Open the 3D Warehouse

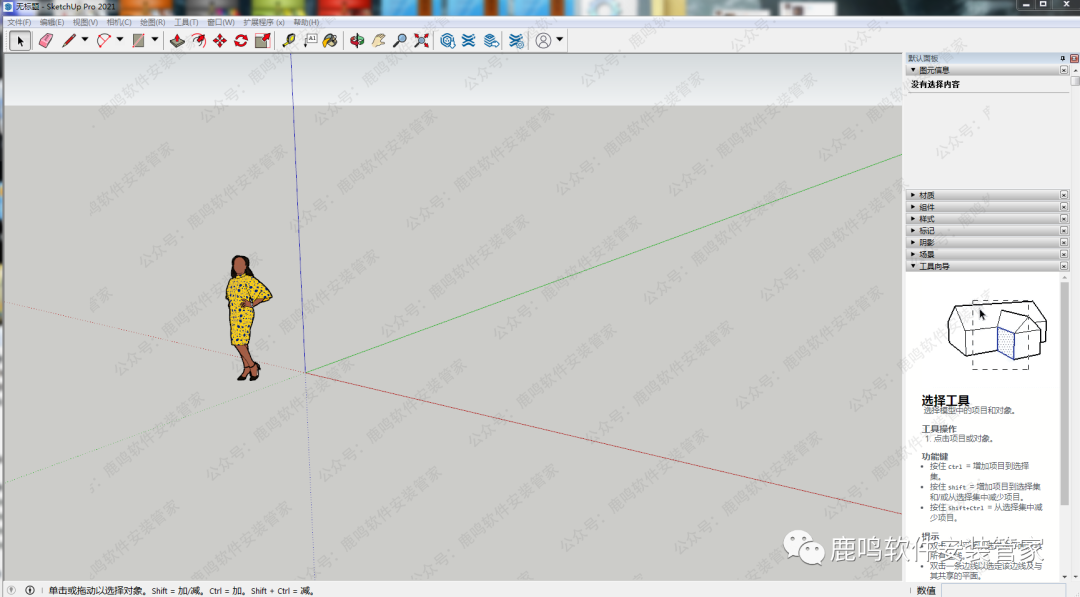(448, 41)
